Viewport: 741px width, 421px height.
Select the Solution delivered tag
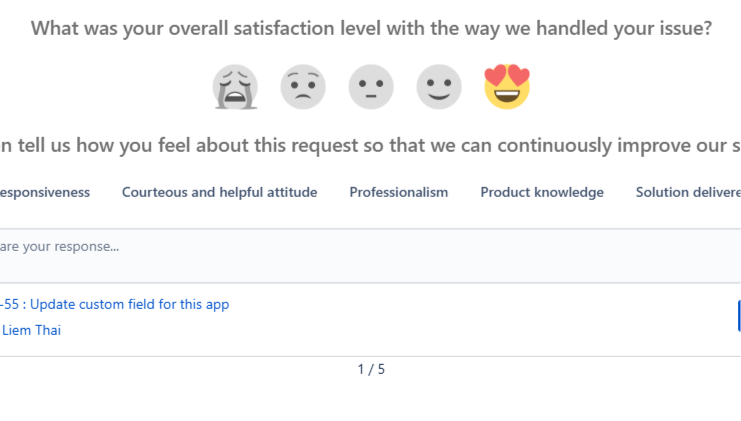(688, 192)
